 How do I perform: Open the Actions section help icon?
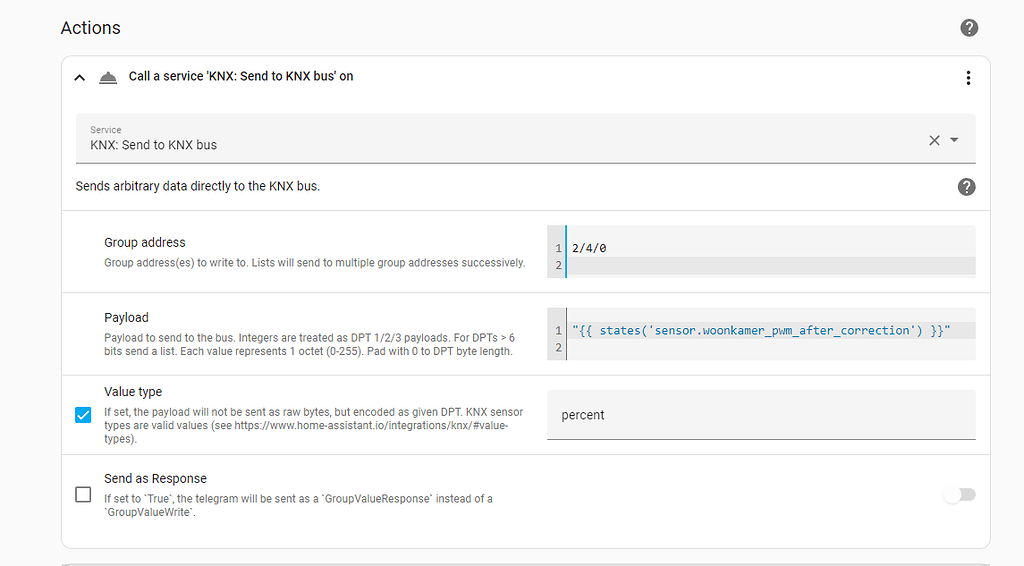click(x=969, y=28)
